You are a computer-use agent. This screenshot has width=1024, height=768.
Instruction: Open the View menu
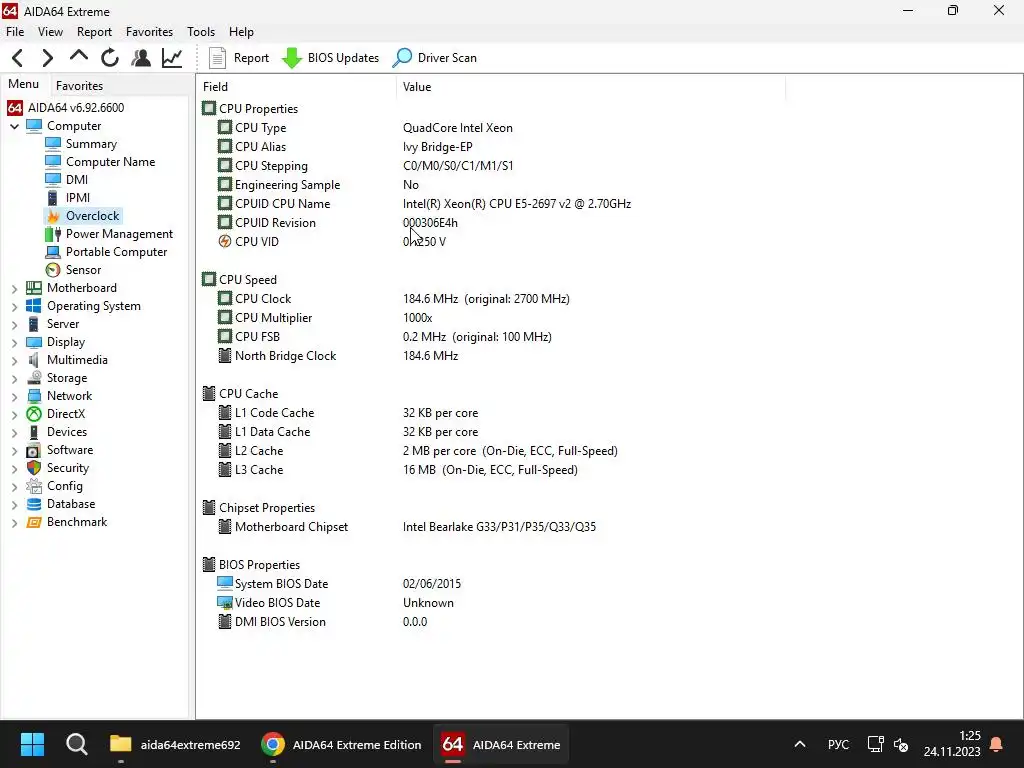(50, 32)
